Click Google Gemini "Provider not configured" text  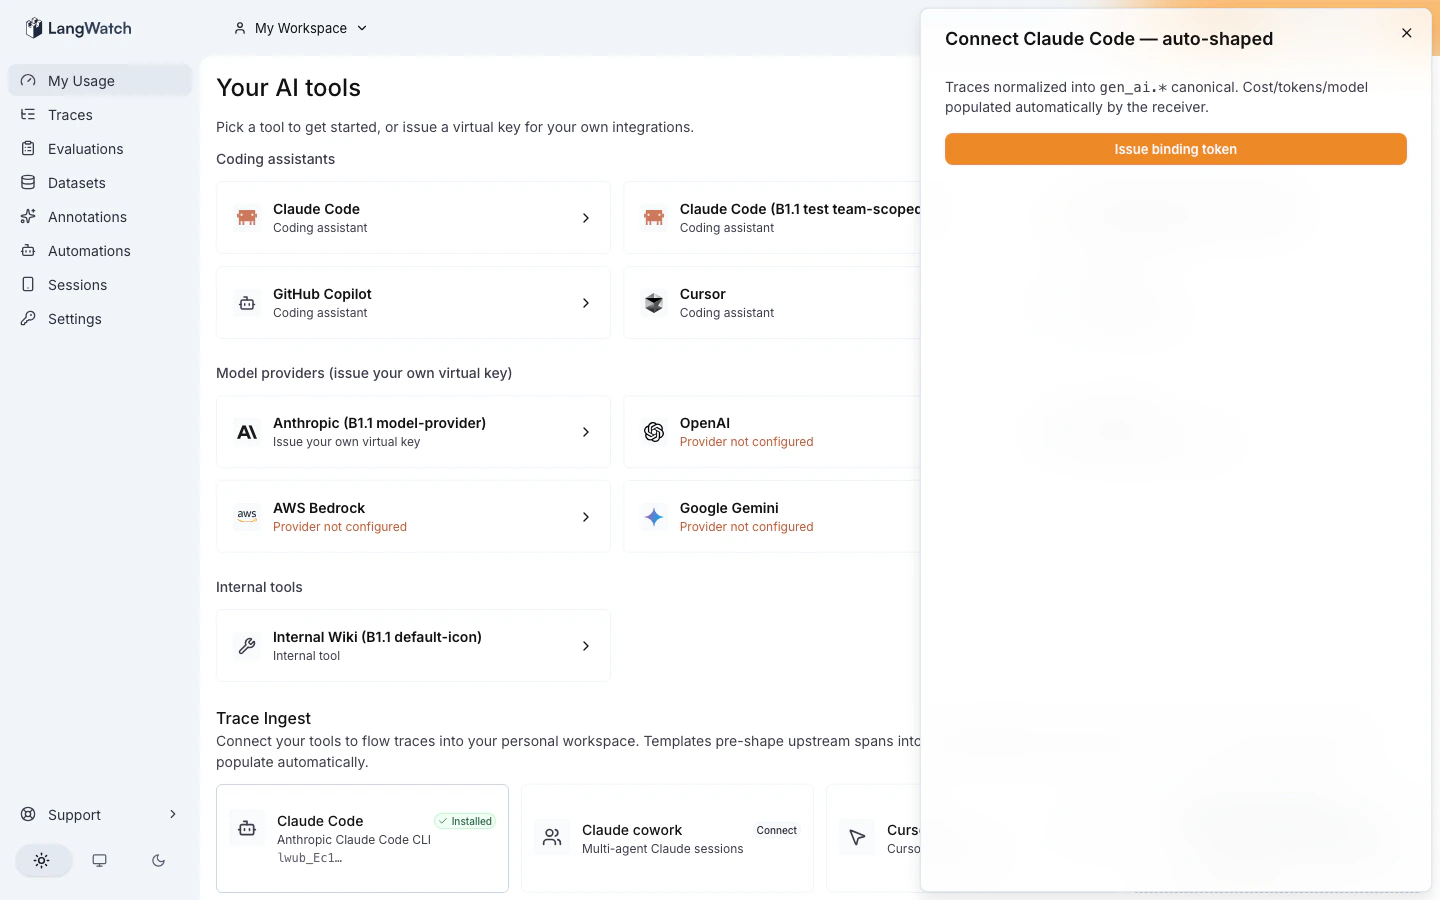point(747,527)
